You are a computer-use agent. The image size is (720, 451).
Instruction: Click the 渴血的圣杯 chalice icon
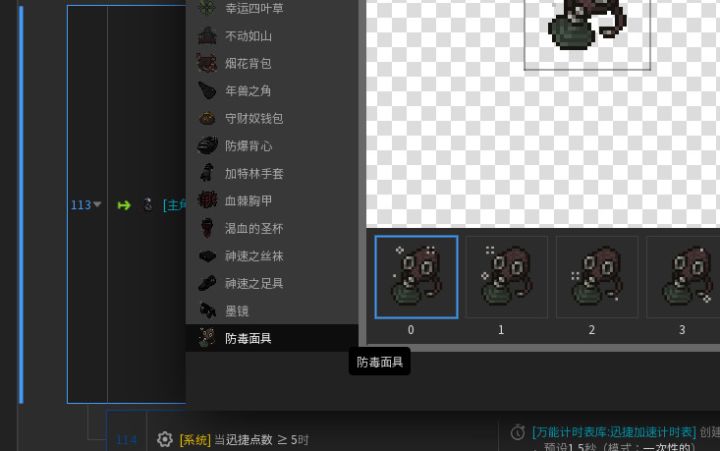pyautogui.click(x=207, y=228)
